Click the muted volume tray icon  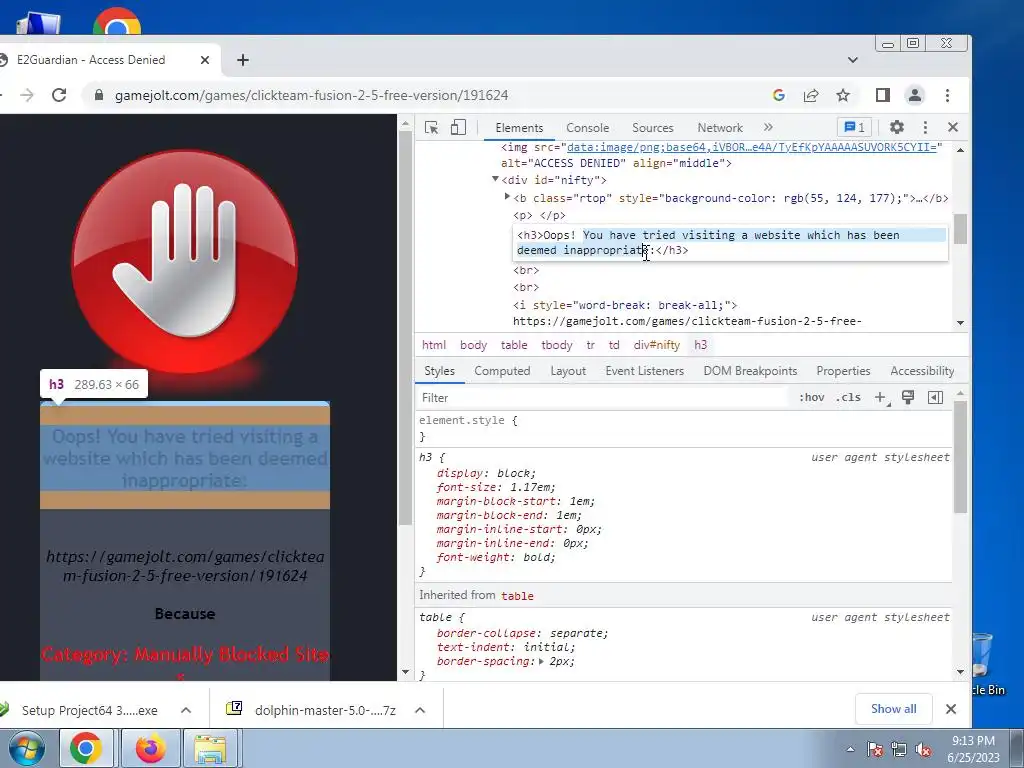(x=923, y=749)
